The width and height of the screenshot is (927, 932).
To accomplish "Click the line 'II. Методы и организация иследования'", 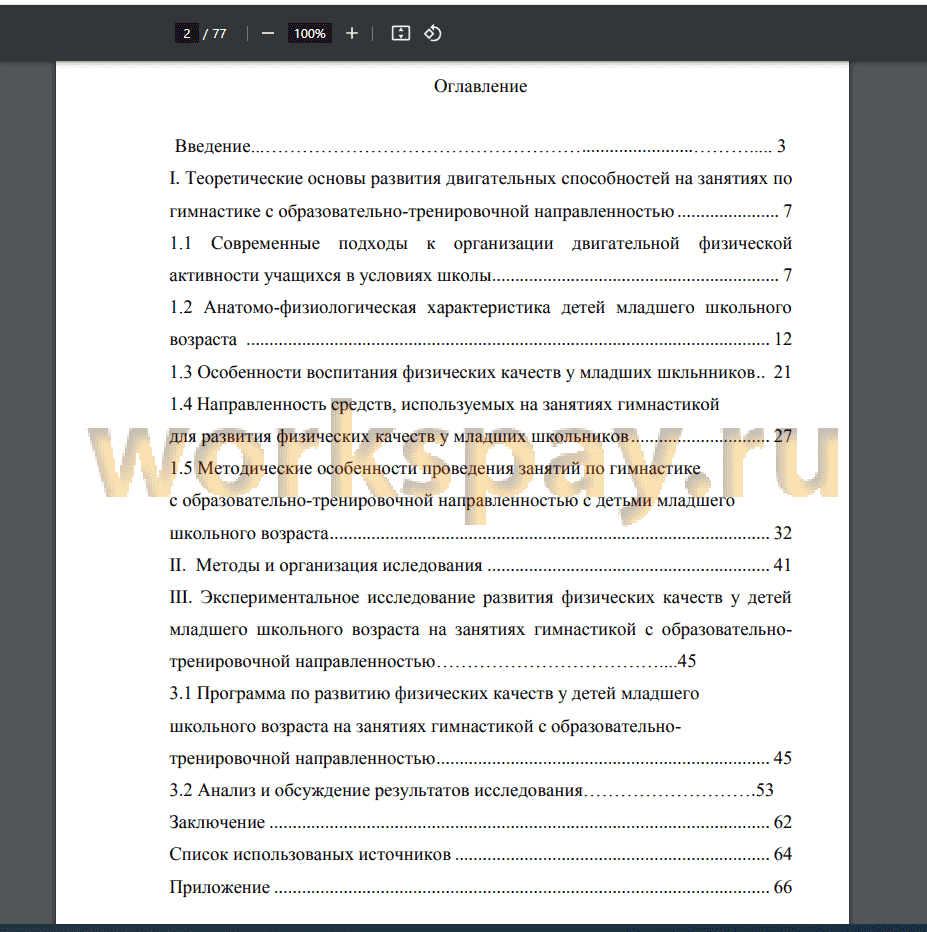I will pos(480,565).
